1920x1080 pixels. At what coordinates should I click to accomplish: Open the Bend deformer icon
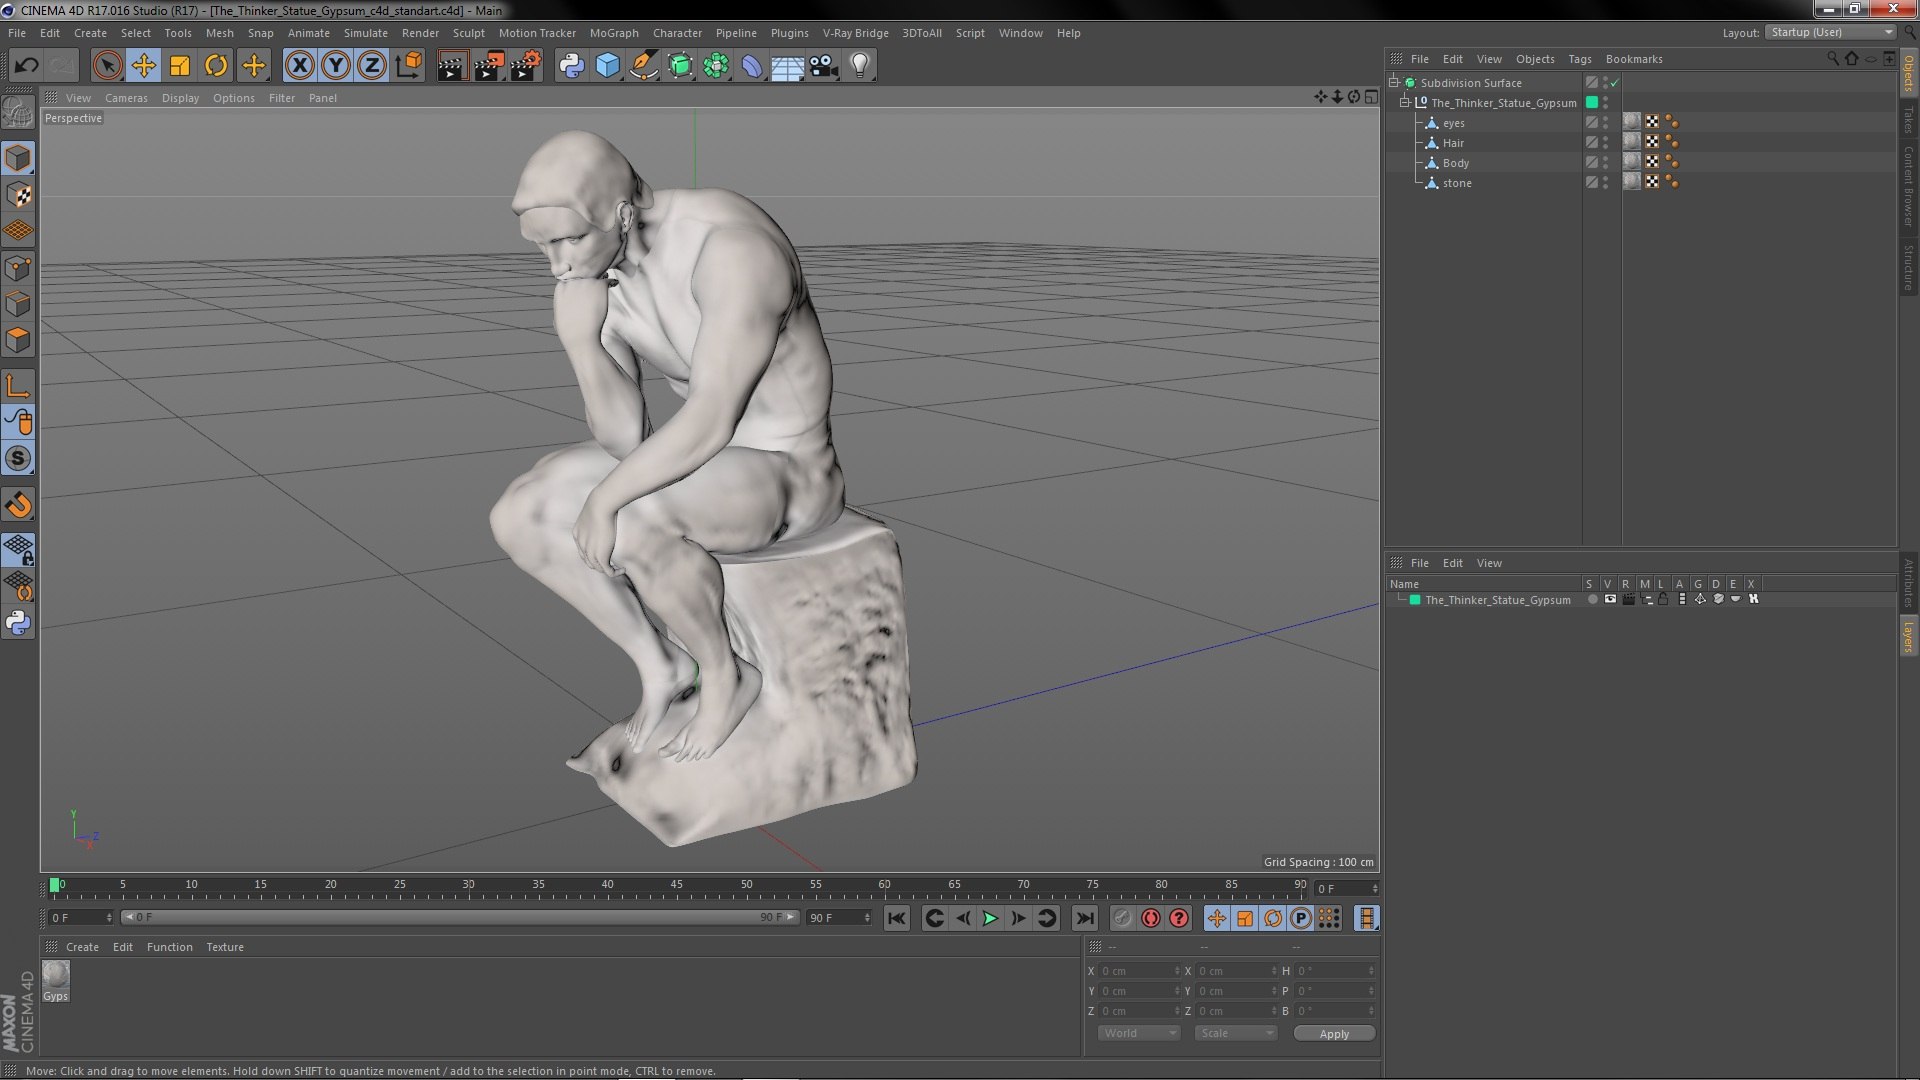(x=752, y=66)
